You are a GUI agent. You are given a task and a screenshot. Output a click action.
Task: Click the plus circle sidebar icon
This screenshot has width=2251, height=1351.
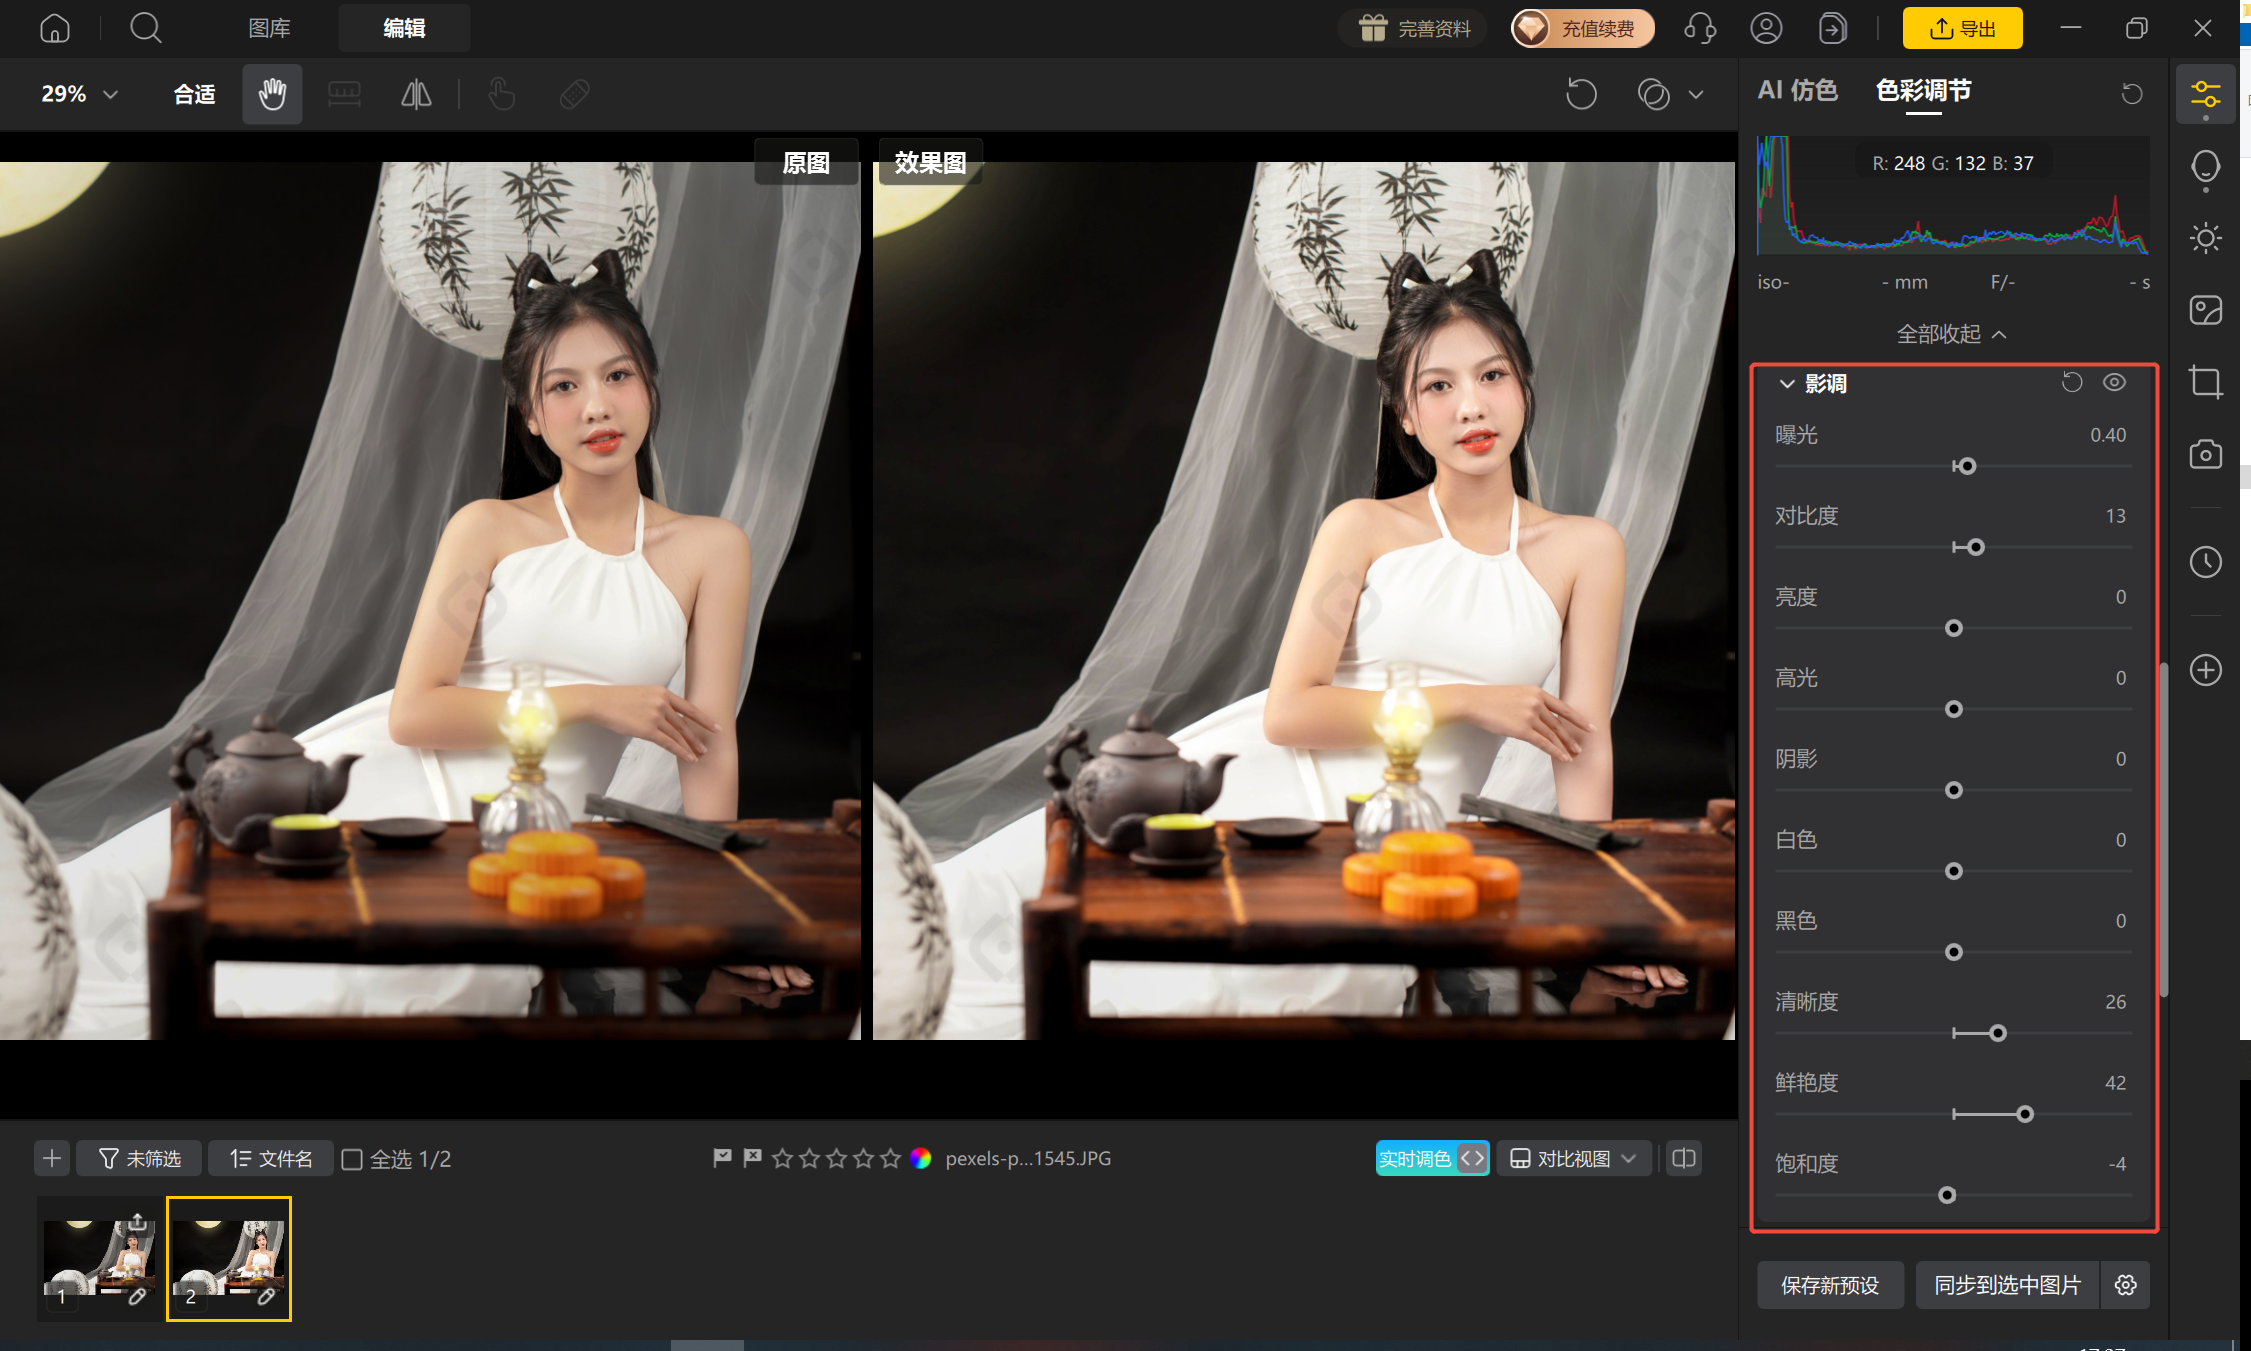pyautogui.click(x=2205, y=670)
